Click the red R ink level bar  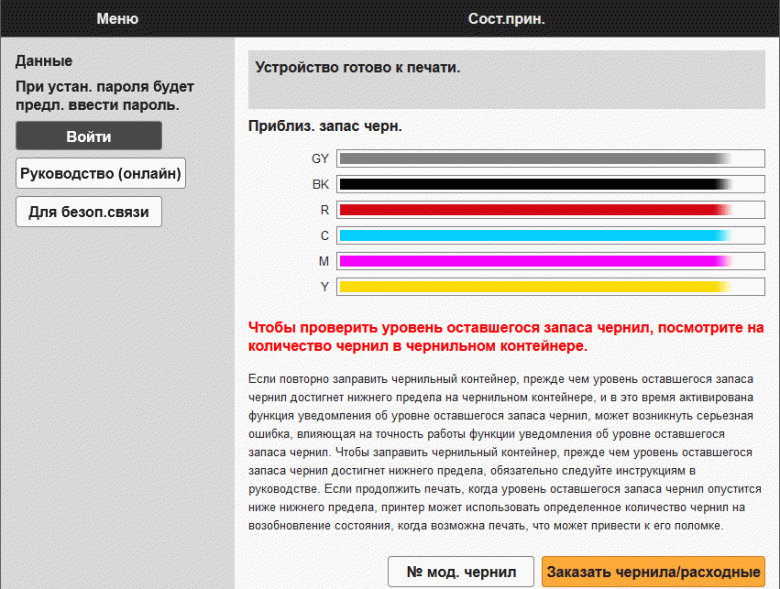(550, 210)
